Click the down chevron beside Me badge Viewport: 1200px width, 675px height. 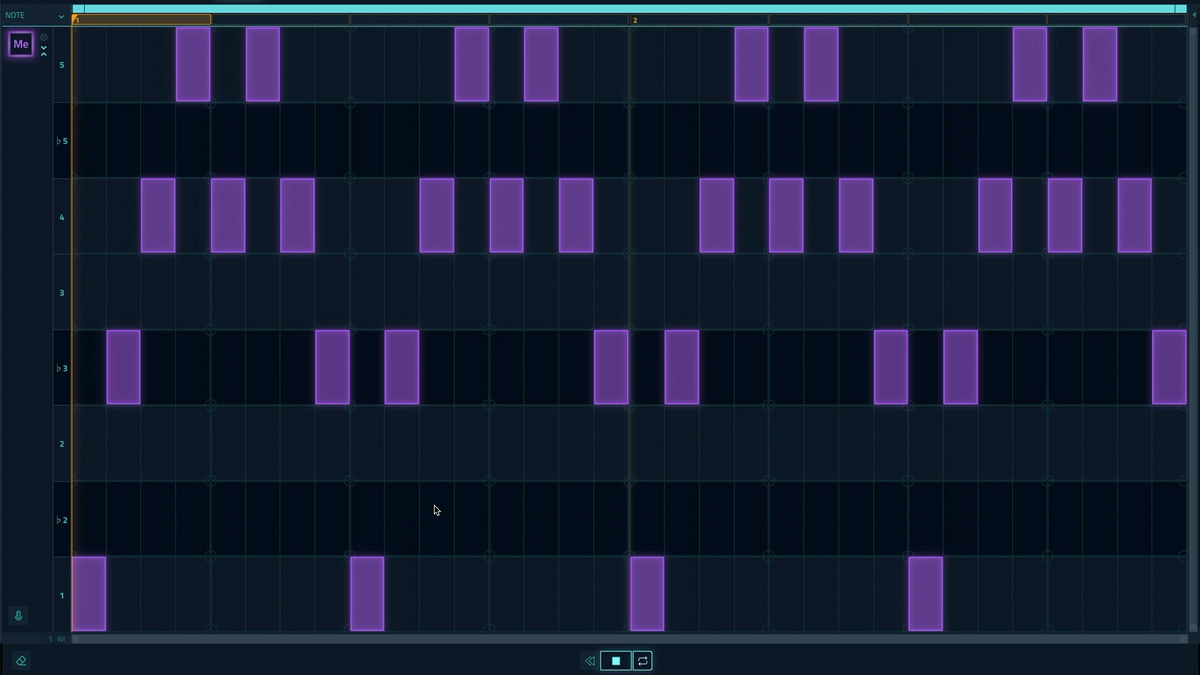point(44,47)
